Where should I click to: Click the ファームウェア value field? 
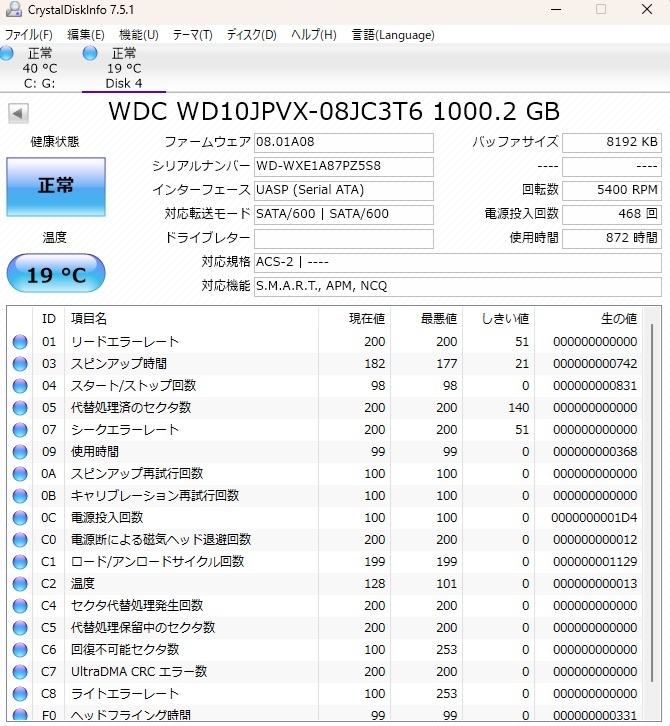click(343, 143)
